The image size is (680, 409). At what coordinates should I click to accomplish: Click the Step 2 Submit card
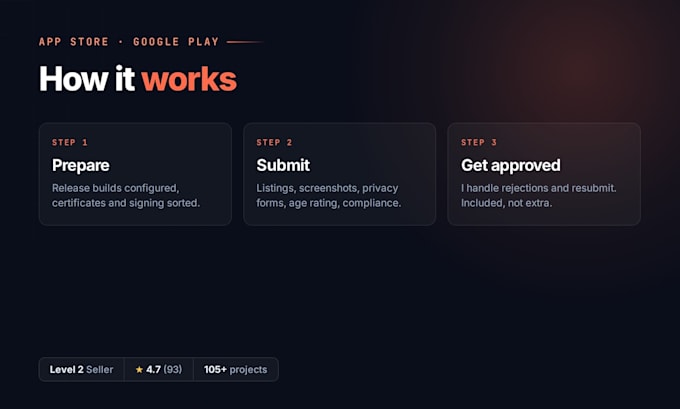[340, 174]
